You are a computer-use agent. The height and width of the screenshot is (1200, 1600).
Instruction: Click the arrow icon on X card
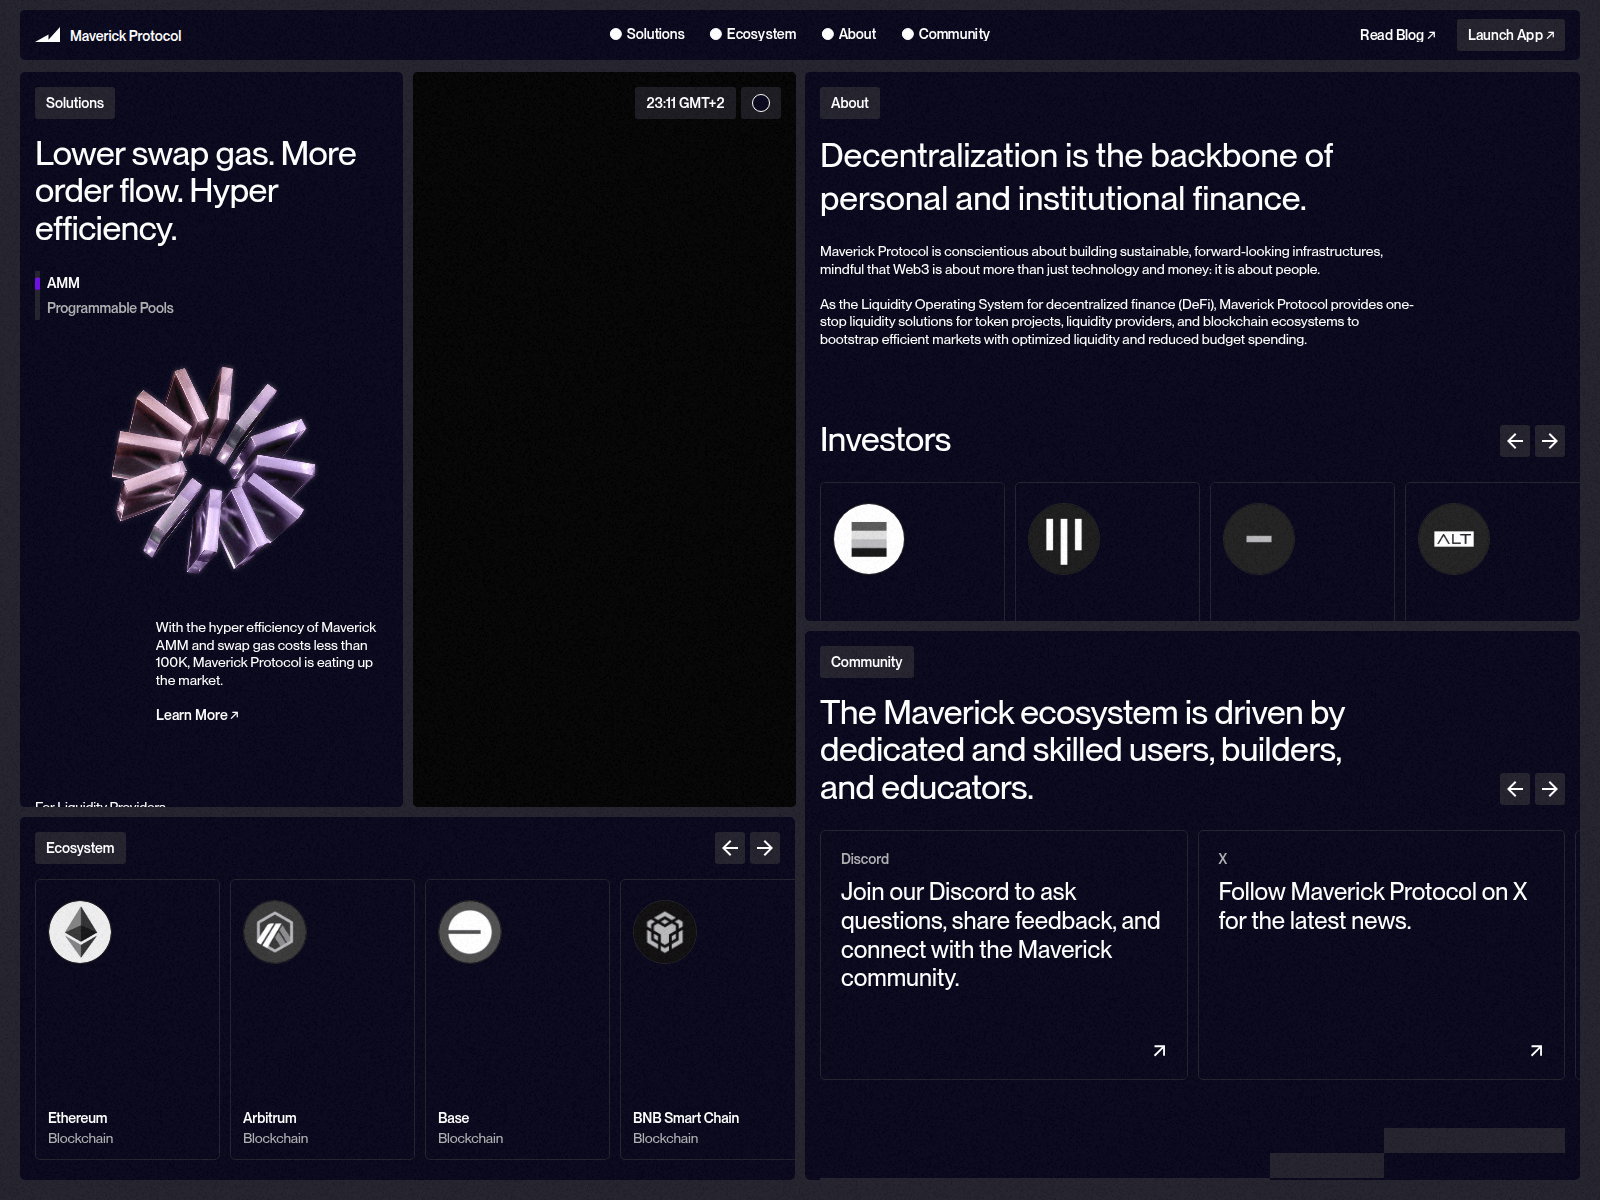(1536, 1050)
